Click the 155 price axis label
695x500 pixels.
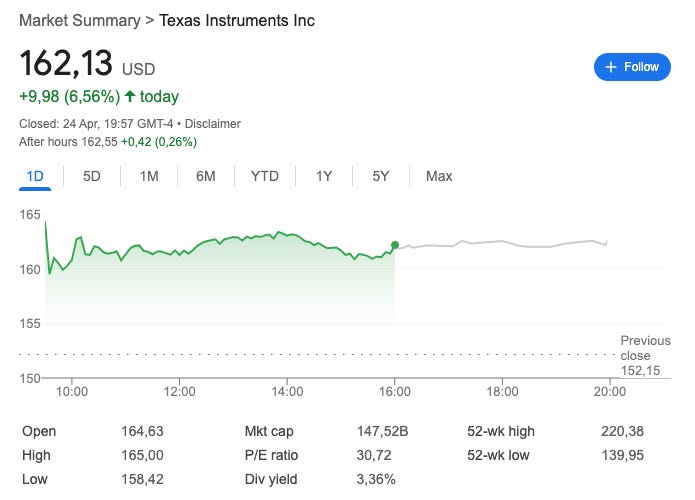(x=30, y=324)
